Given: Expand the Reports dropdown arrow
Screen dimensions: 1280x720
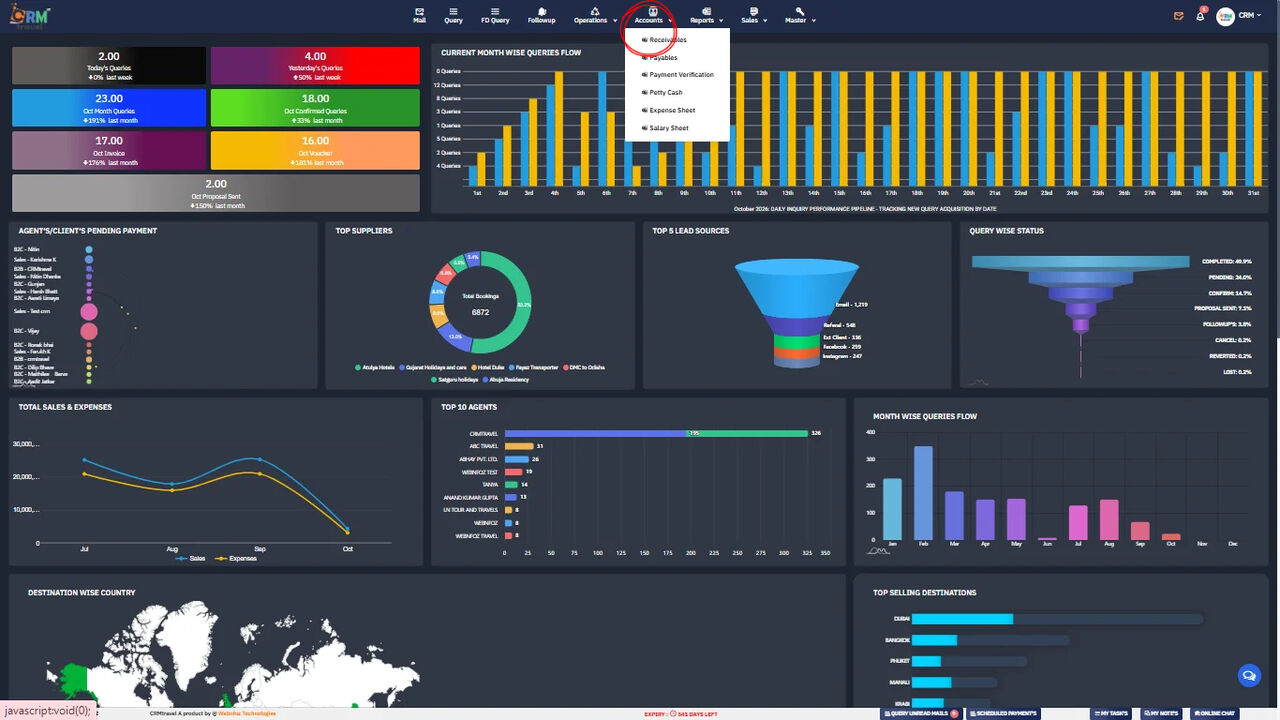Looking at the screenshot, I should [721, 21].
